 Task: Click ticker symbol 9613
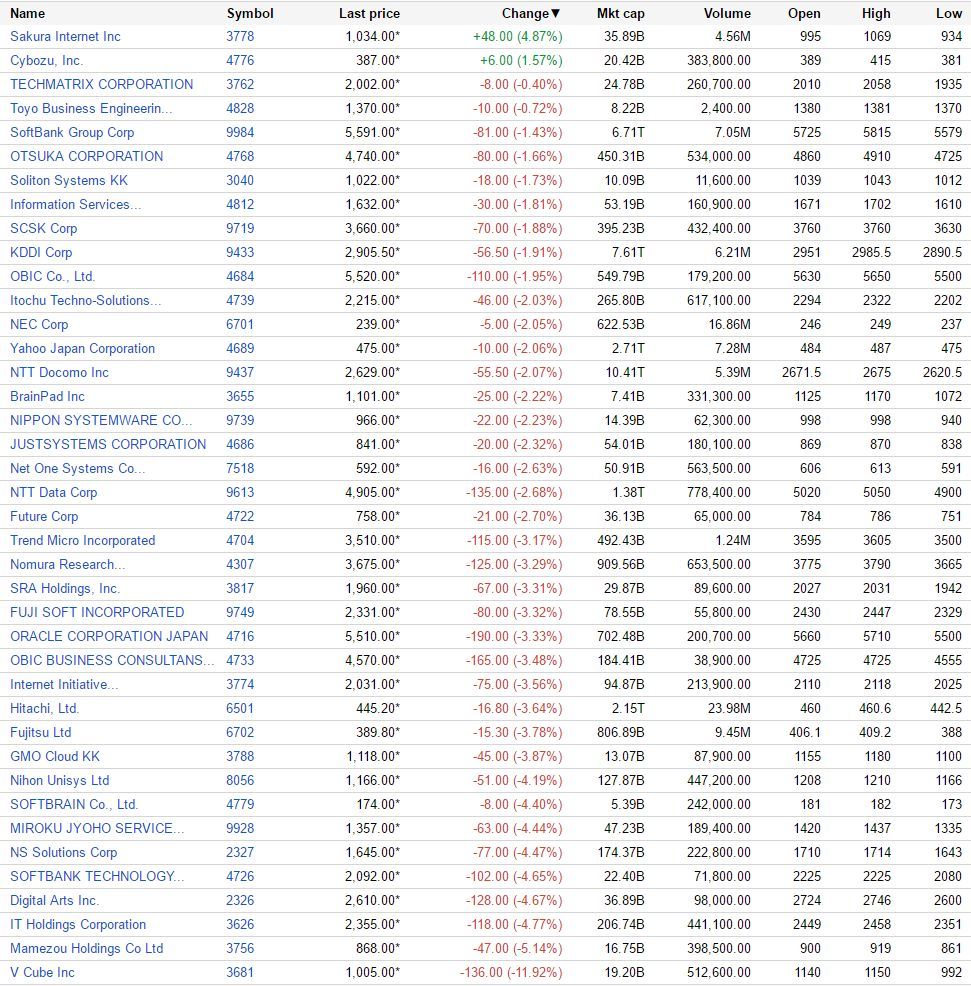(240, 492)
